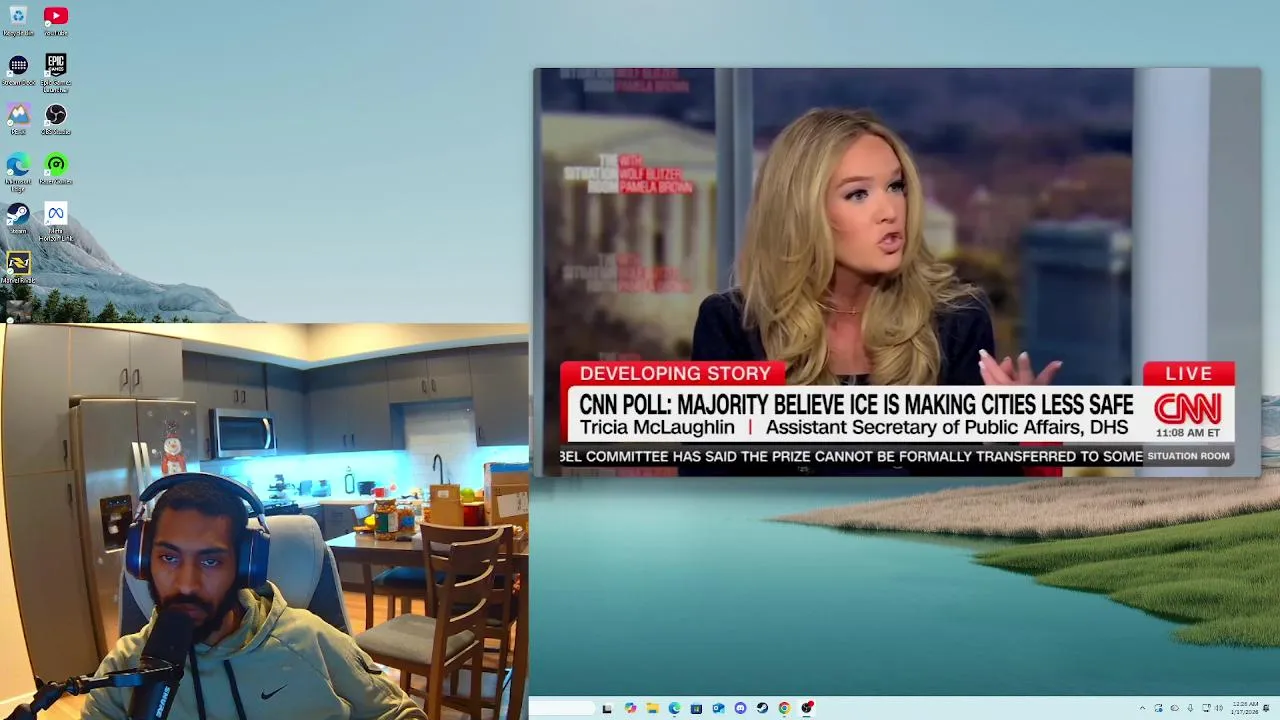1280x720 pixels.
Task: Click the red 'LIVE' label on video
Action: coord(1189,373)
